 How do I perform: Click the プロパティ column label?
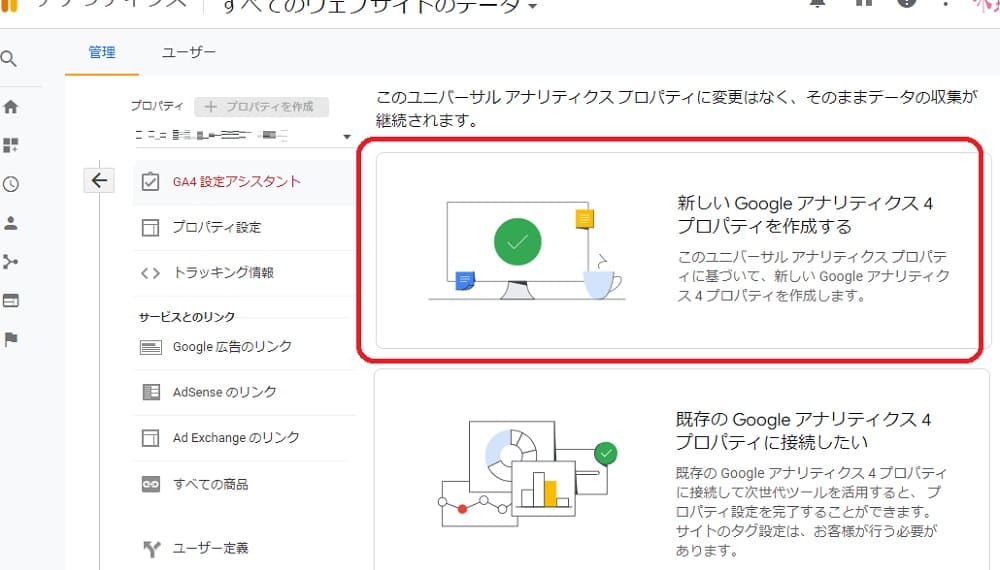pos(157,106)
